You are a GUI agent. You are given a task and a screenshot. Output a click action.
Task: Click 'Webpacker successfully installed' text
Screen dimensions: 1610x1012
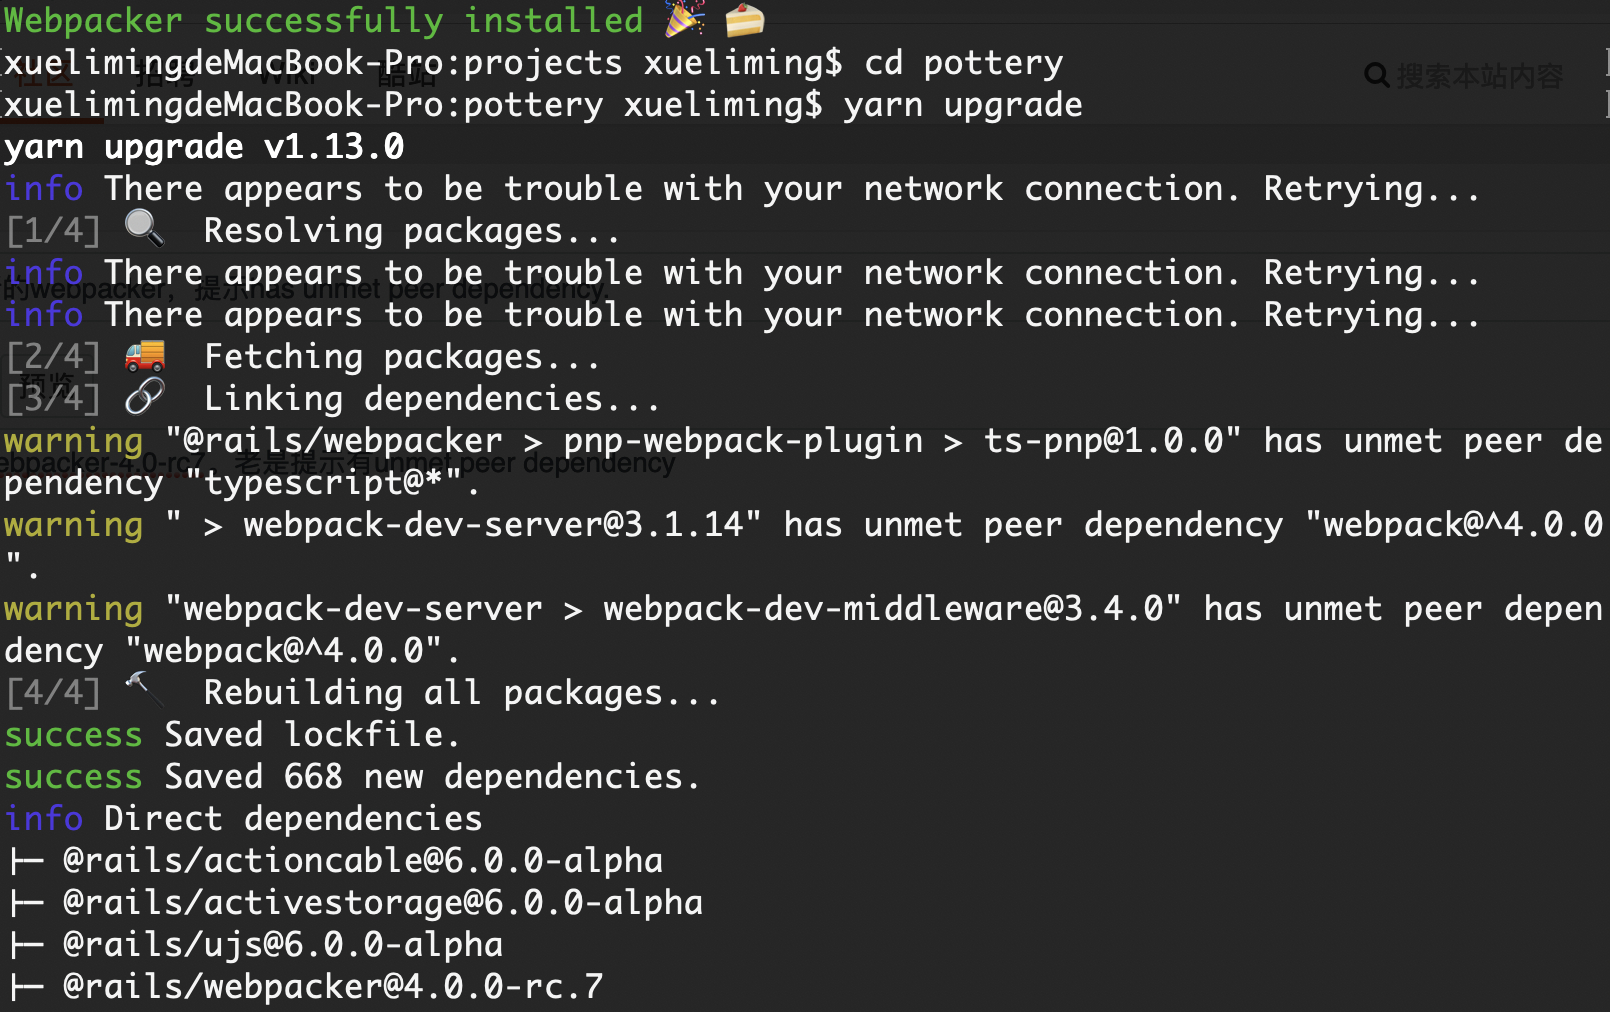tap(324, 20)
